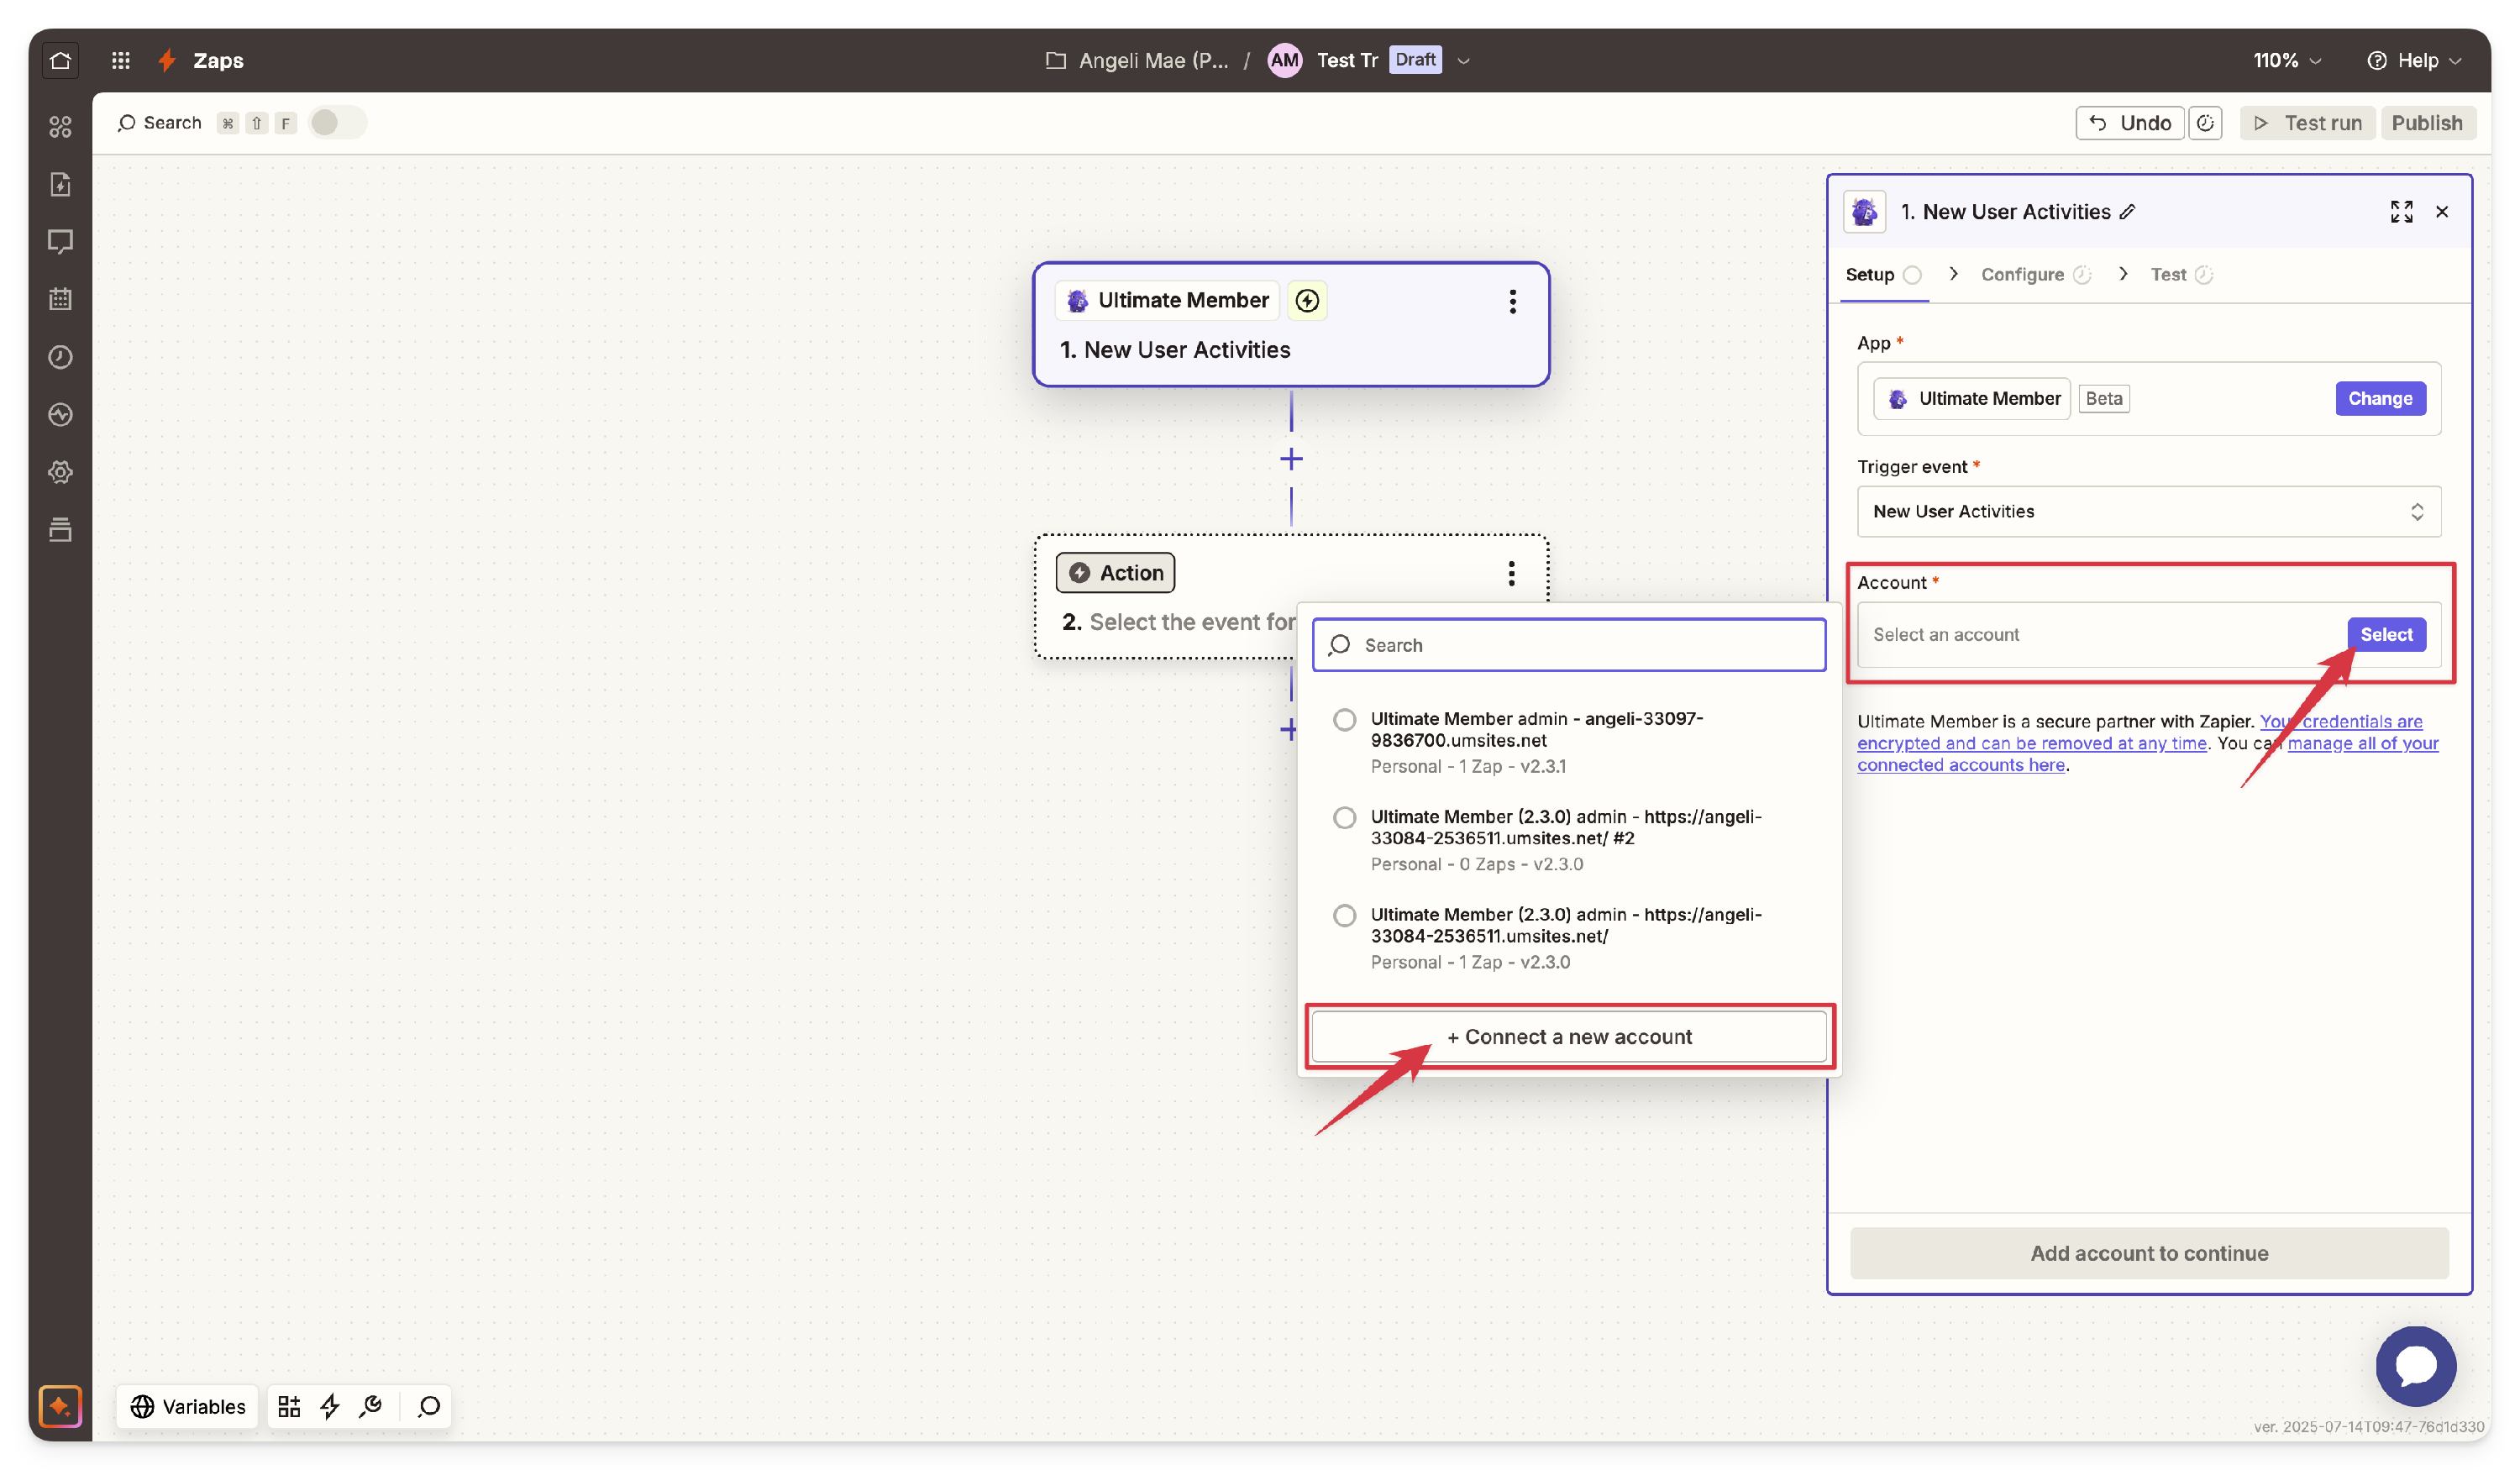The width and height of the screenshot is (2520, 1470).
Task: Click the magnifier icon in bottom toolbar
Action: point(429,1406)
